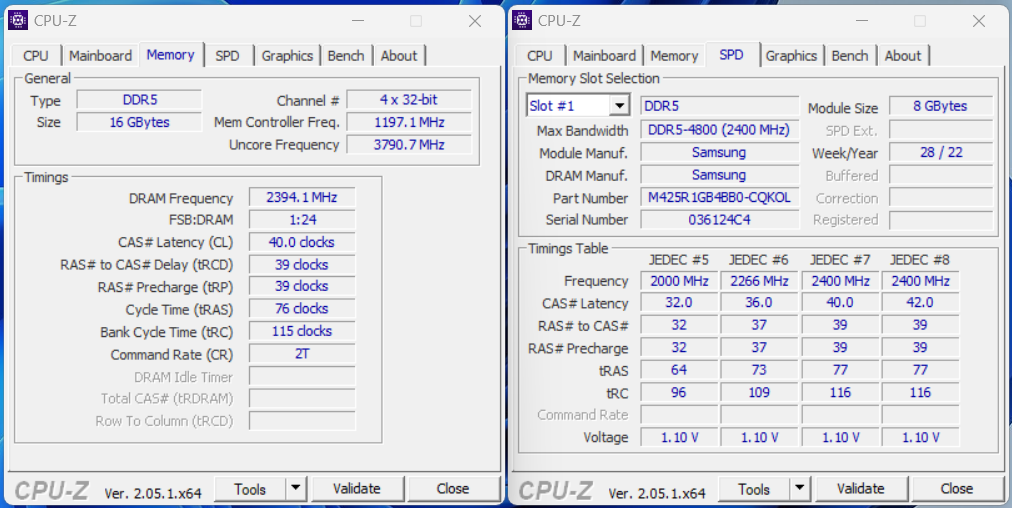Viewport: 1012px width, 508px height.
Task: Click Cycle Time (tRAS) 76 clocks value
Action: click(x=302, y=309)
